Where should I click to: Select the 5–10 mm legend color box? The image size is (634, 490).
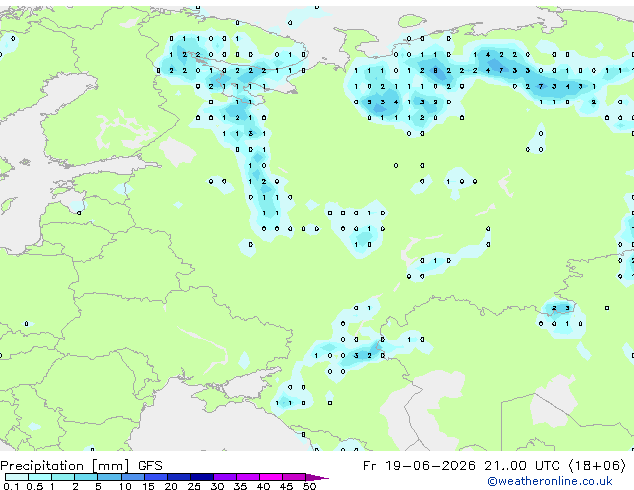pos(109,477)
